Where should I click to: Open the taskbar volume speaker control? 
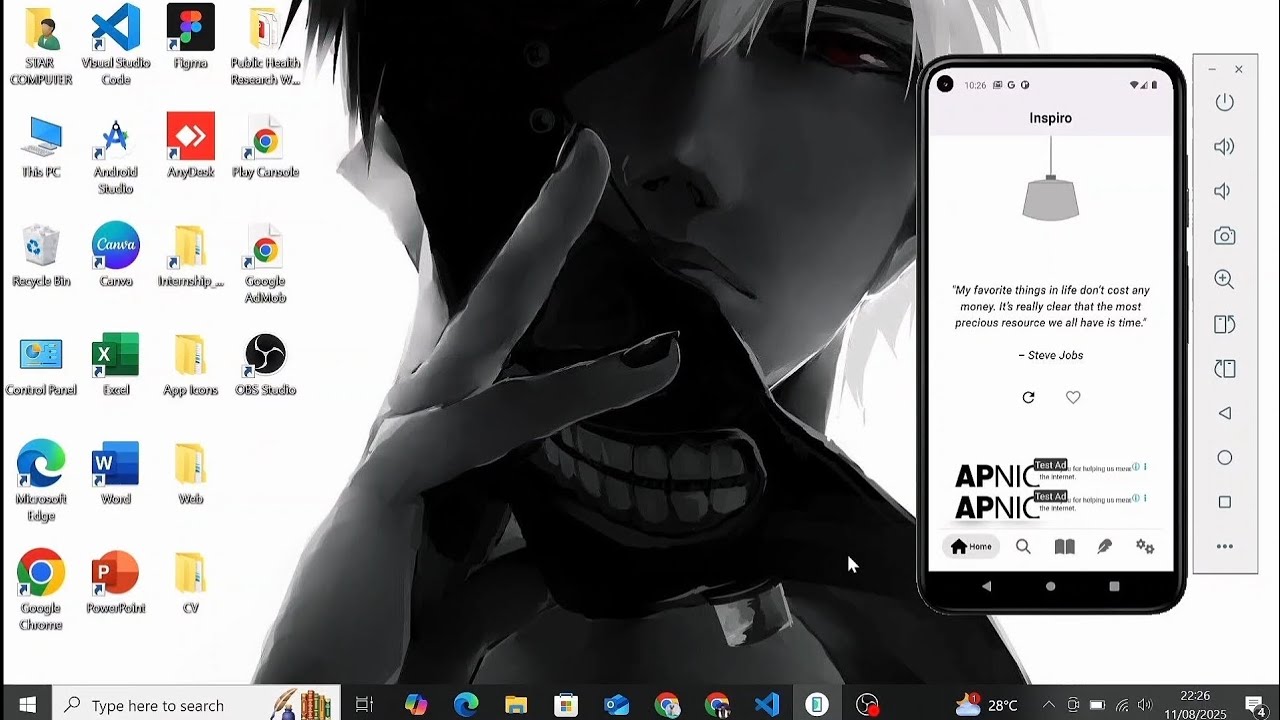pyautogui.click(x=1146, y=705)
